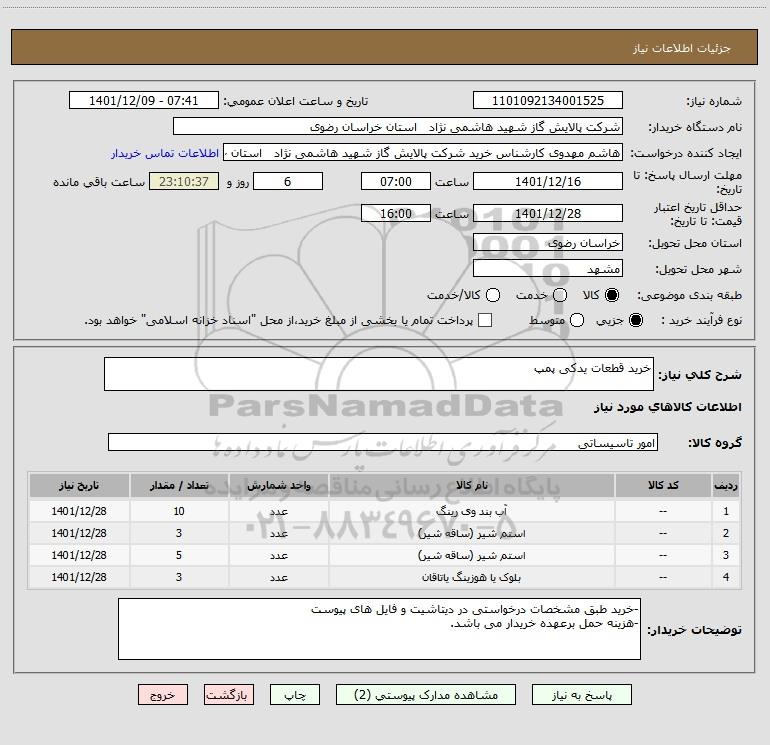
Task: Open the اطلاعات تماس خریدار link
Action: (165, 153)
